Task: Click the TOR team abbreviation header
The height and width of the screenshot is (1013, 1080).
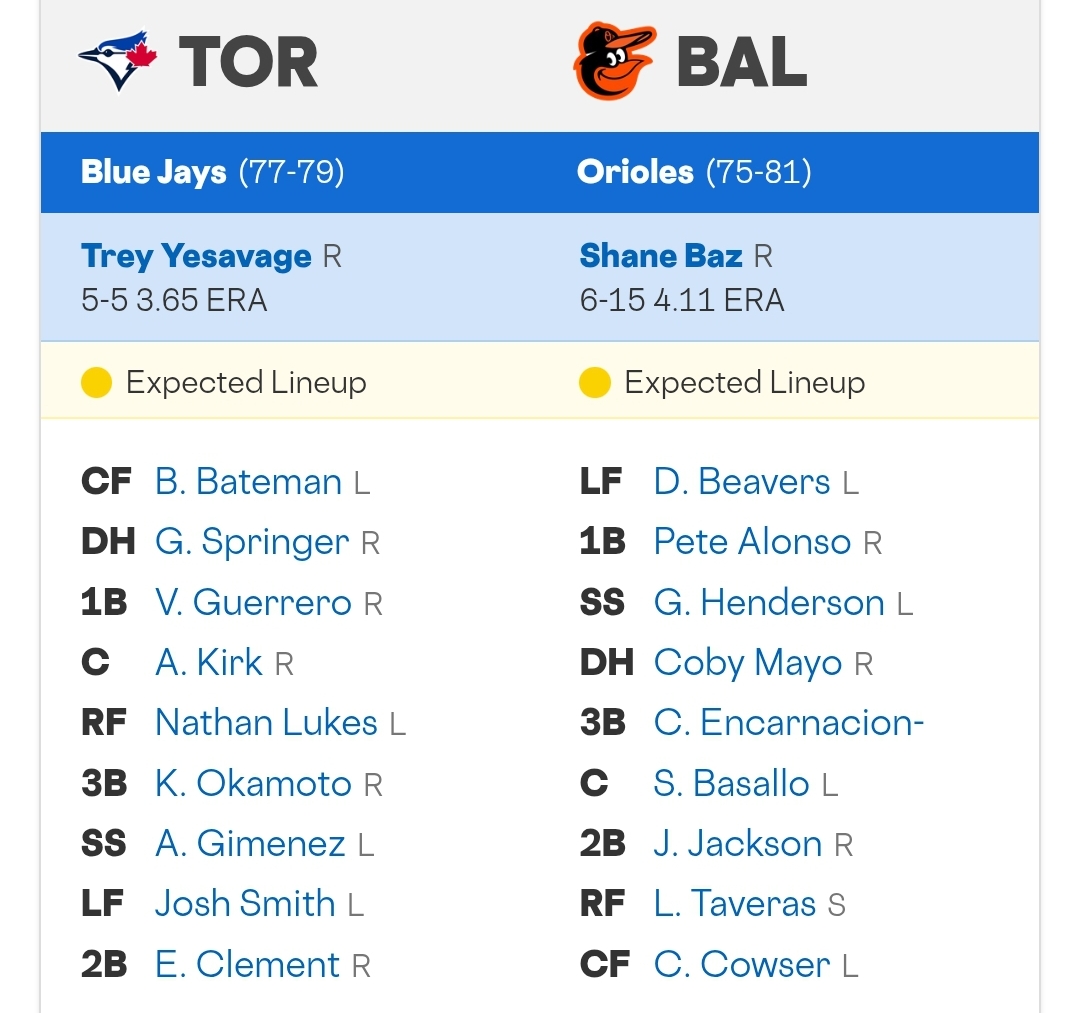Action: tap(249, 62)
